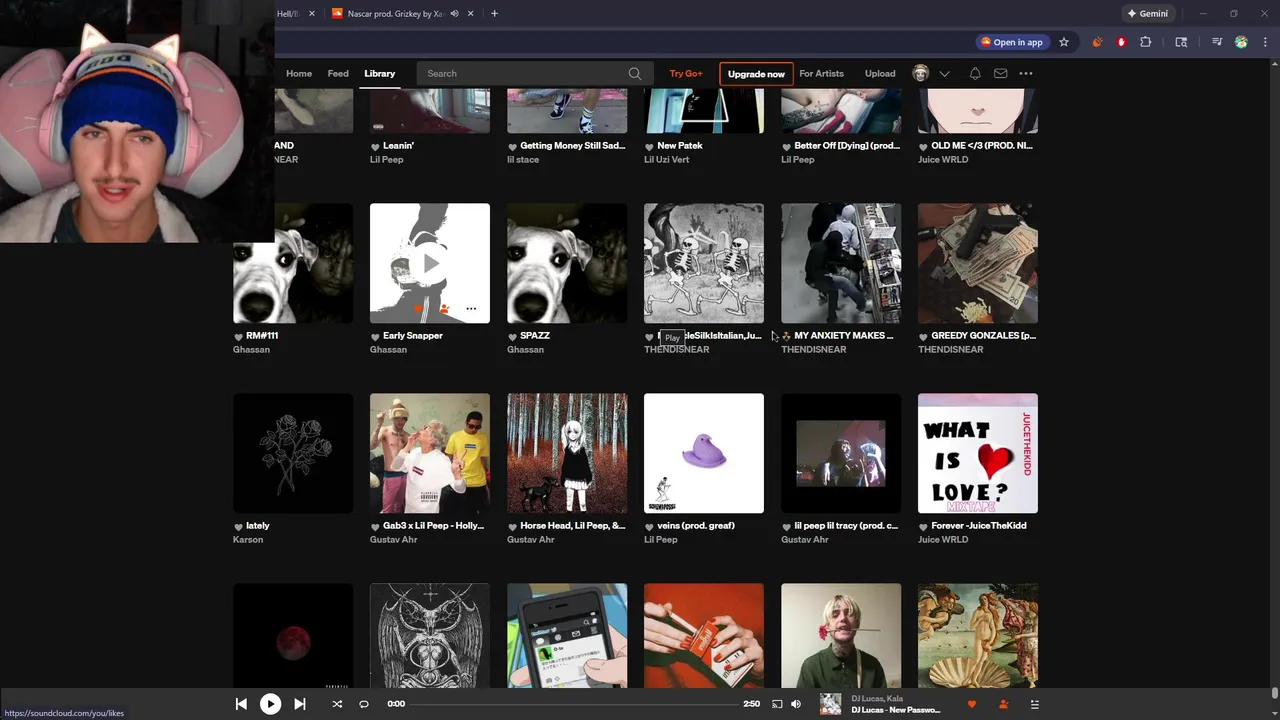
Task: Click the browser profile avatar
Action: tap(1241, 42)
